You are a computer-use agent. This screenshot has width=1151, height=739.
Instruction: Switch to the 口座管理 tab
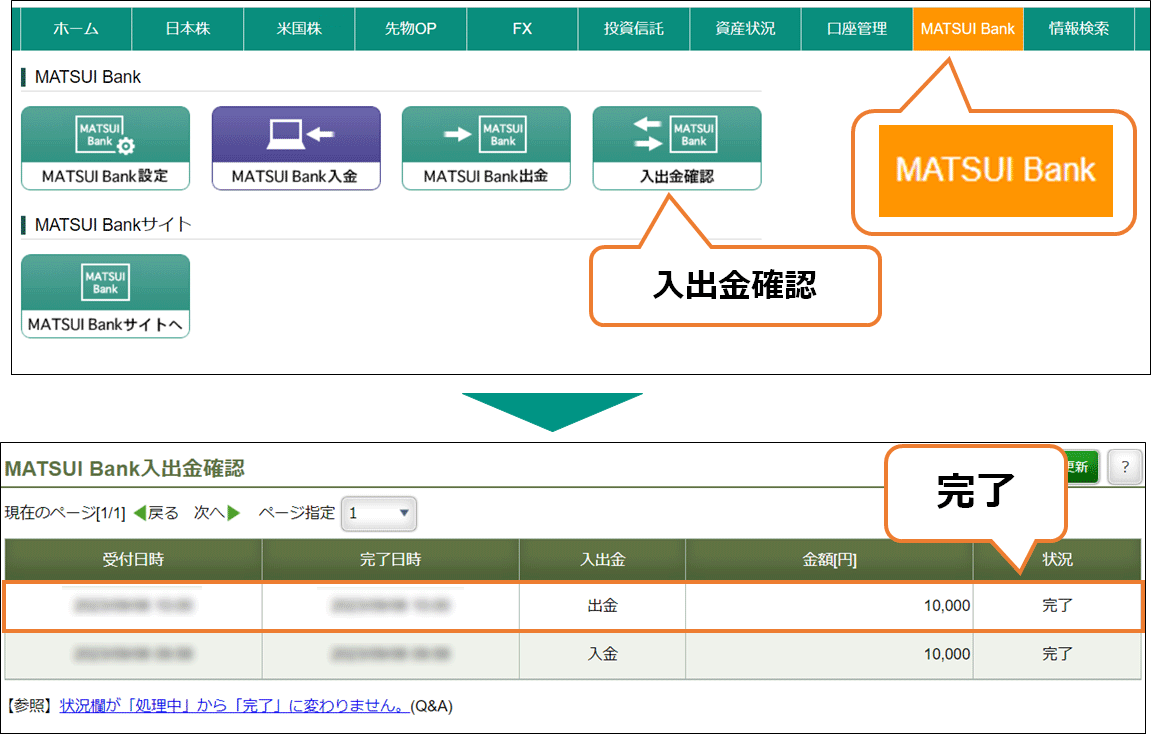pyautogui.click(x=857, y=29)
